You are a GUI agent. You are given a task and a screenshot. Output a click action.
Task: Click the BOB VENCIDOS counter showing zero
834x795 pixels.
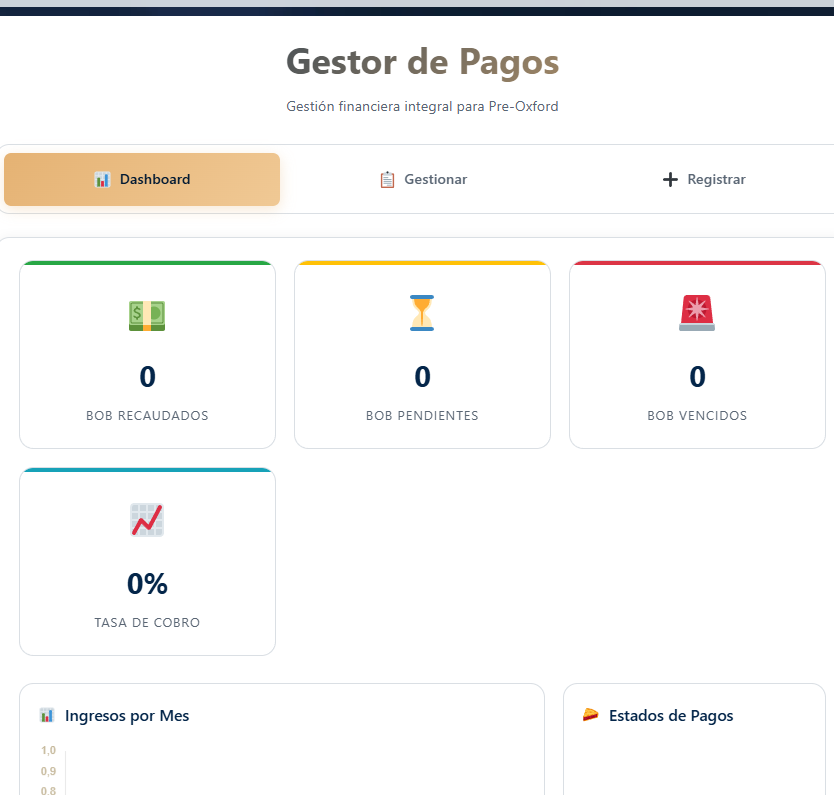[x=697, y=377]
